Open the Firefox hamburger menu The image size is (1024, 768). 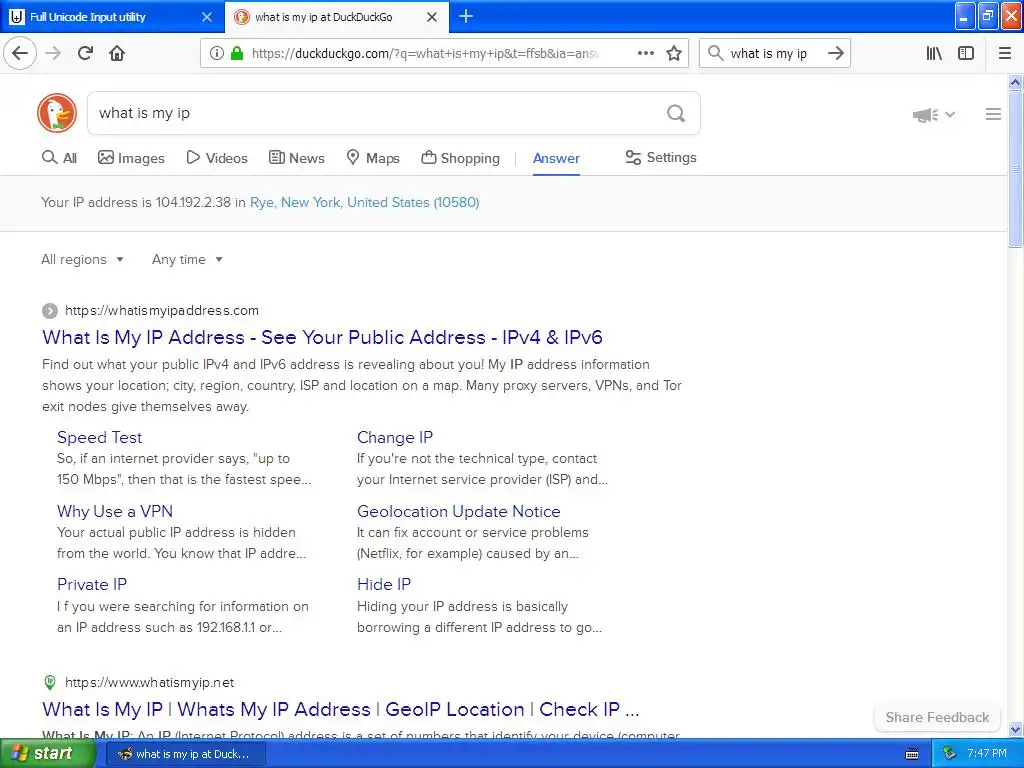(x=1005, y=53)
